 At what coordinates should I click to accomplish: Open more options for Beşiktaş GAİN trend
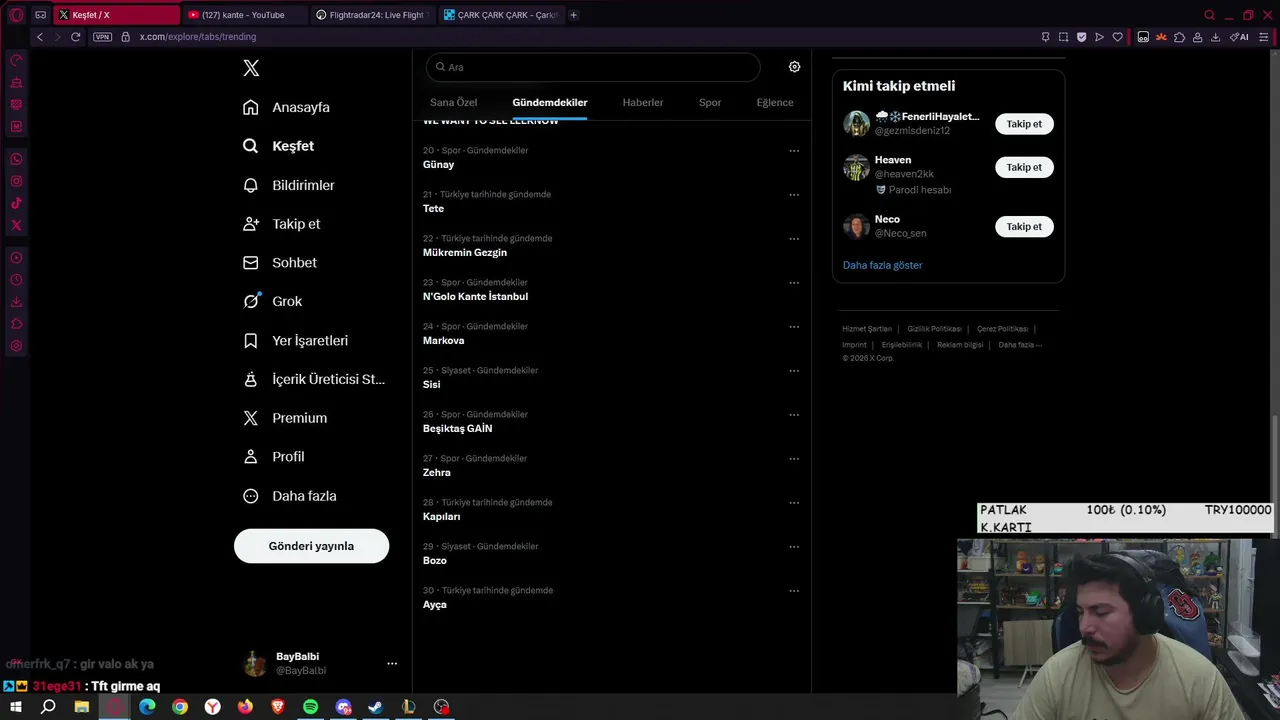tap(794, 415)
